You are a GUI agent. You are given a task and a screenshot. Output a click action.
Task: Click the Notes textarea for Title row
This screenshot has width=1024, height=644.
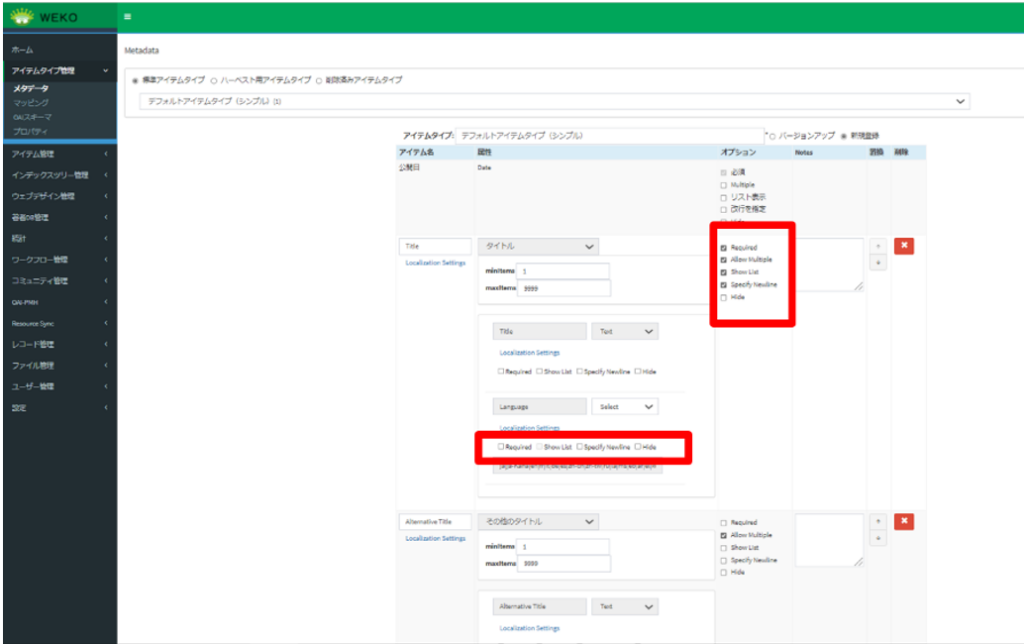(x=828, y=264)
